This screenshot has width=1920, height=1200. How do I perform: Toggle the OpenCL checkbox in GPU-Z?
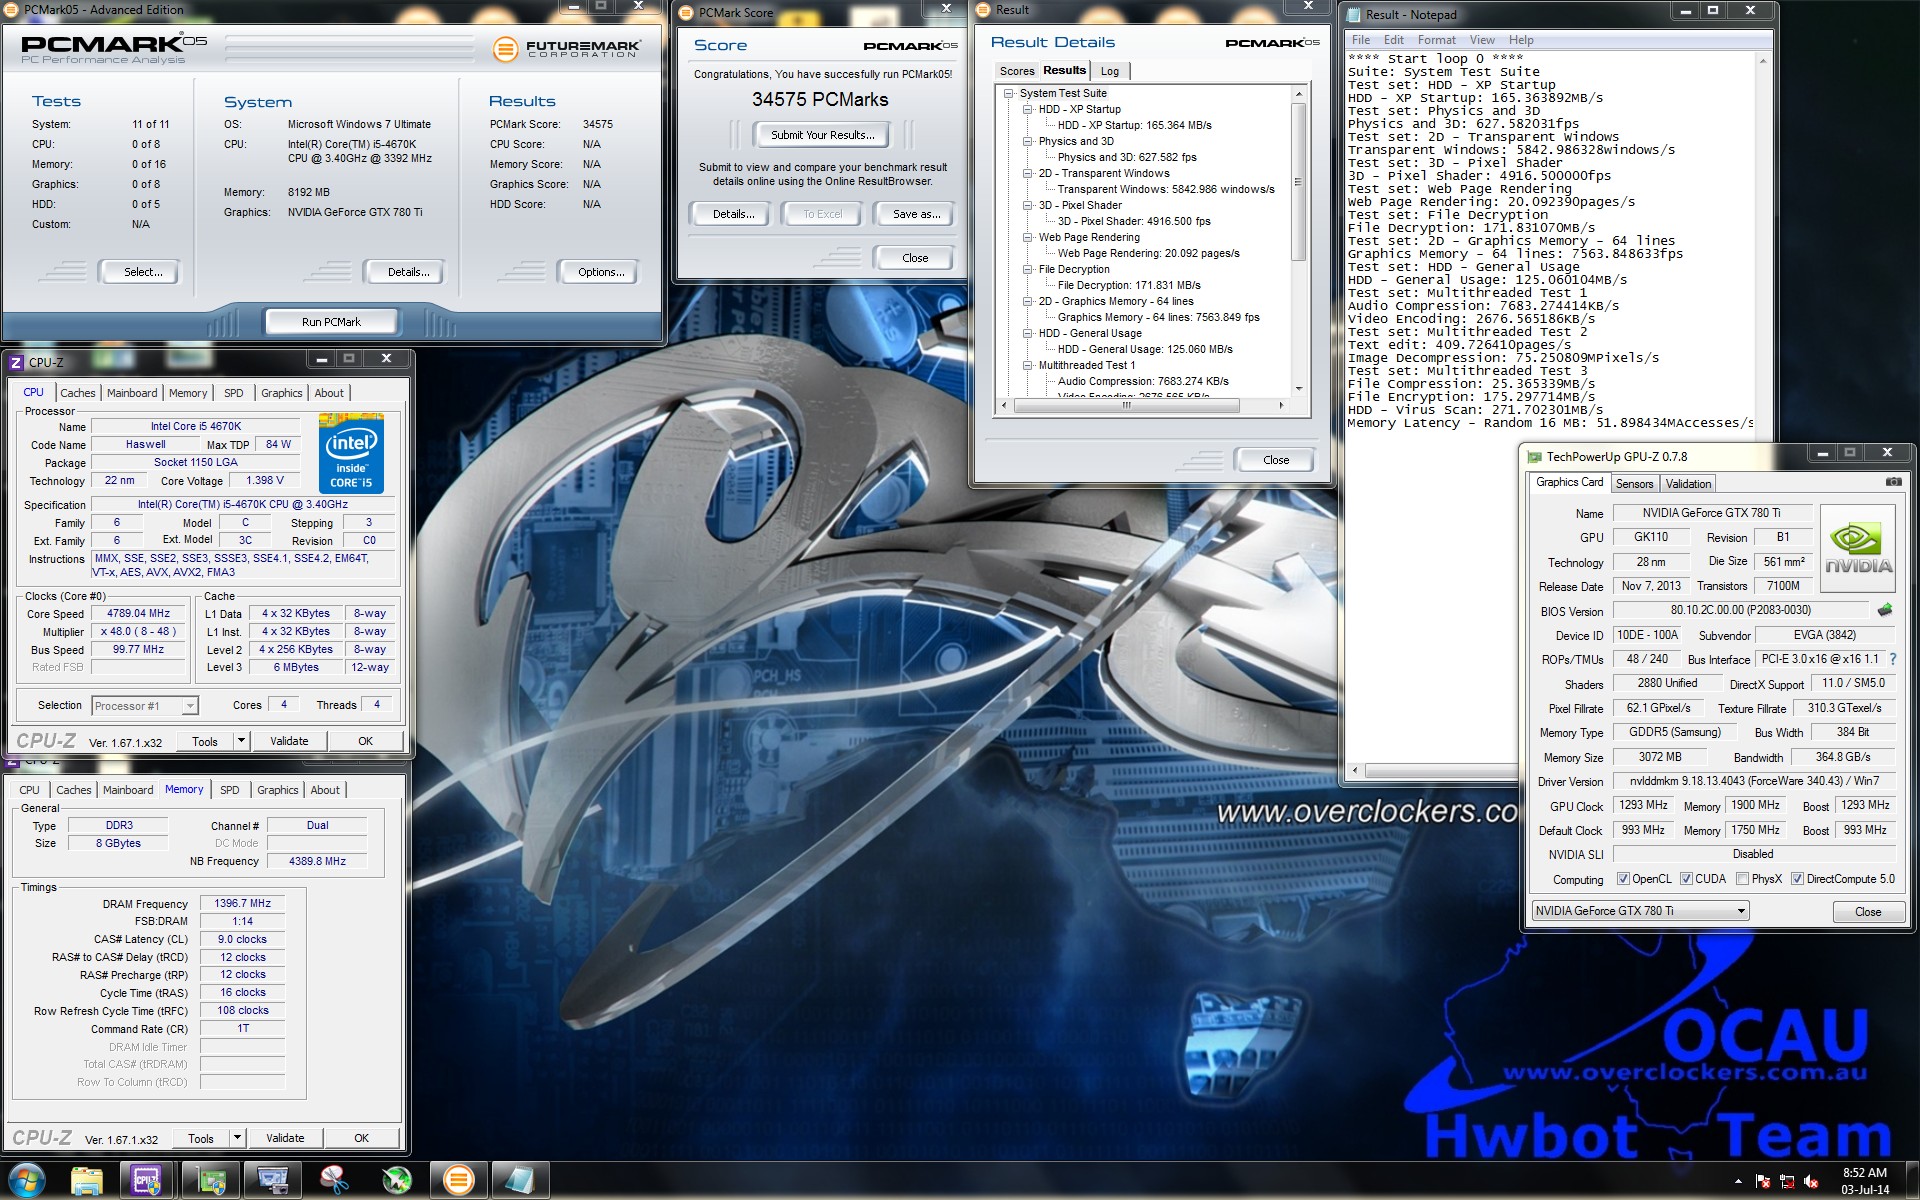[1624, 879]
